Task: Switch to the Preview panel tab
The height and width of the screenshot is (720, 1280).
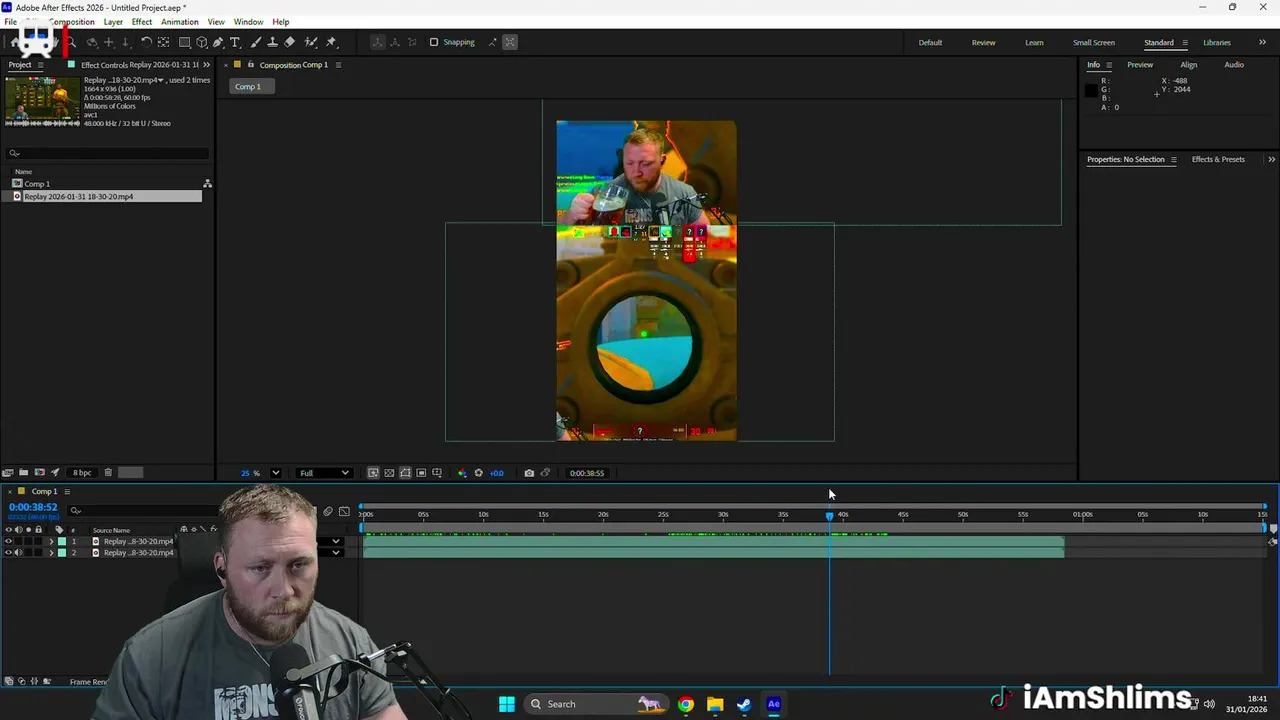Action: click(x=1140, y=65)
